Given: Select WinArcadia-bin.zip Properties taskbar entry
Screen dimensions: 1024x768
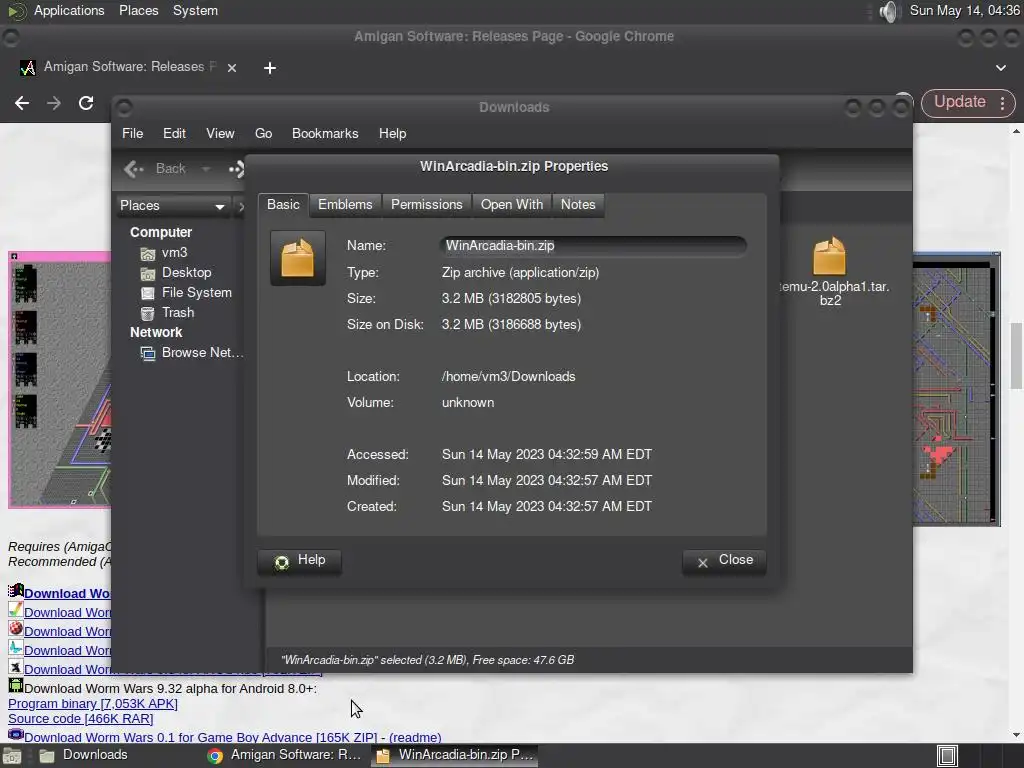Looking at the screenshot, I should (455, 756).
